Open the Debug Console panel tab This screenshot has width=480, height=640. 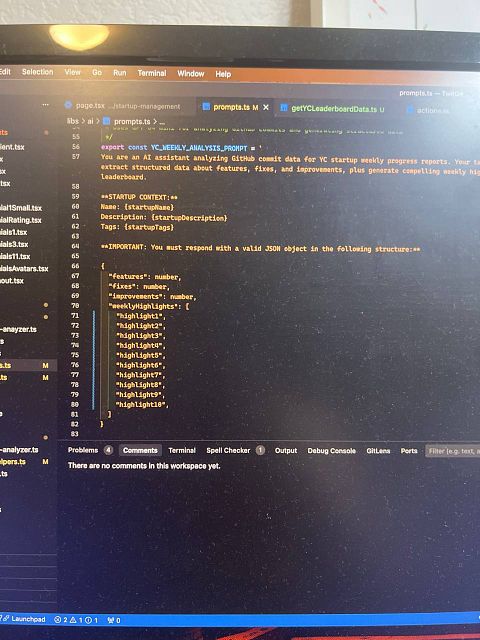(331, 451)
